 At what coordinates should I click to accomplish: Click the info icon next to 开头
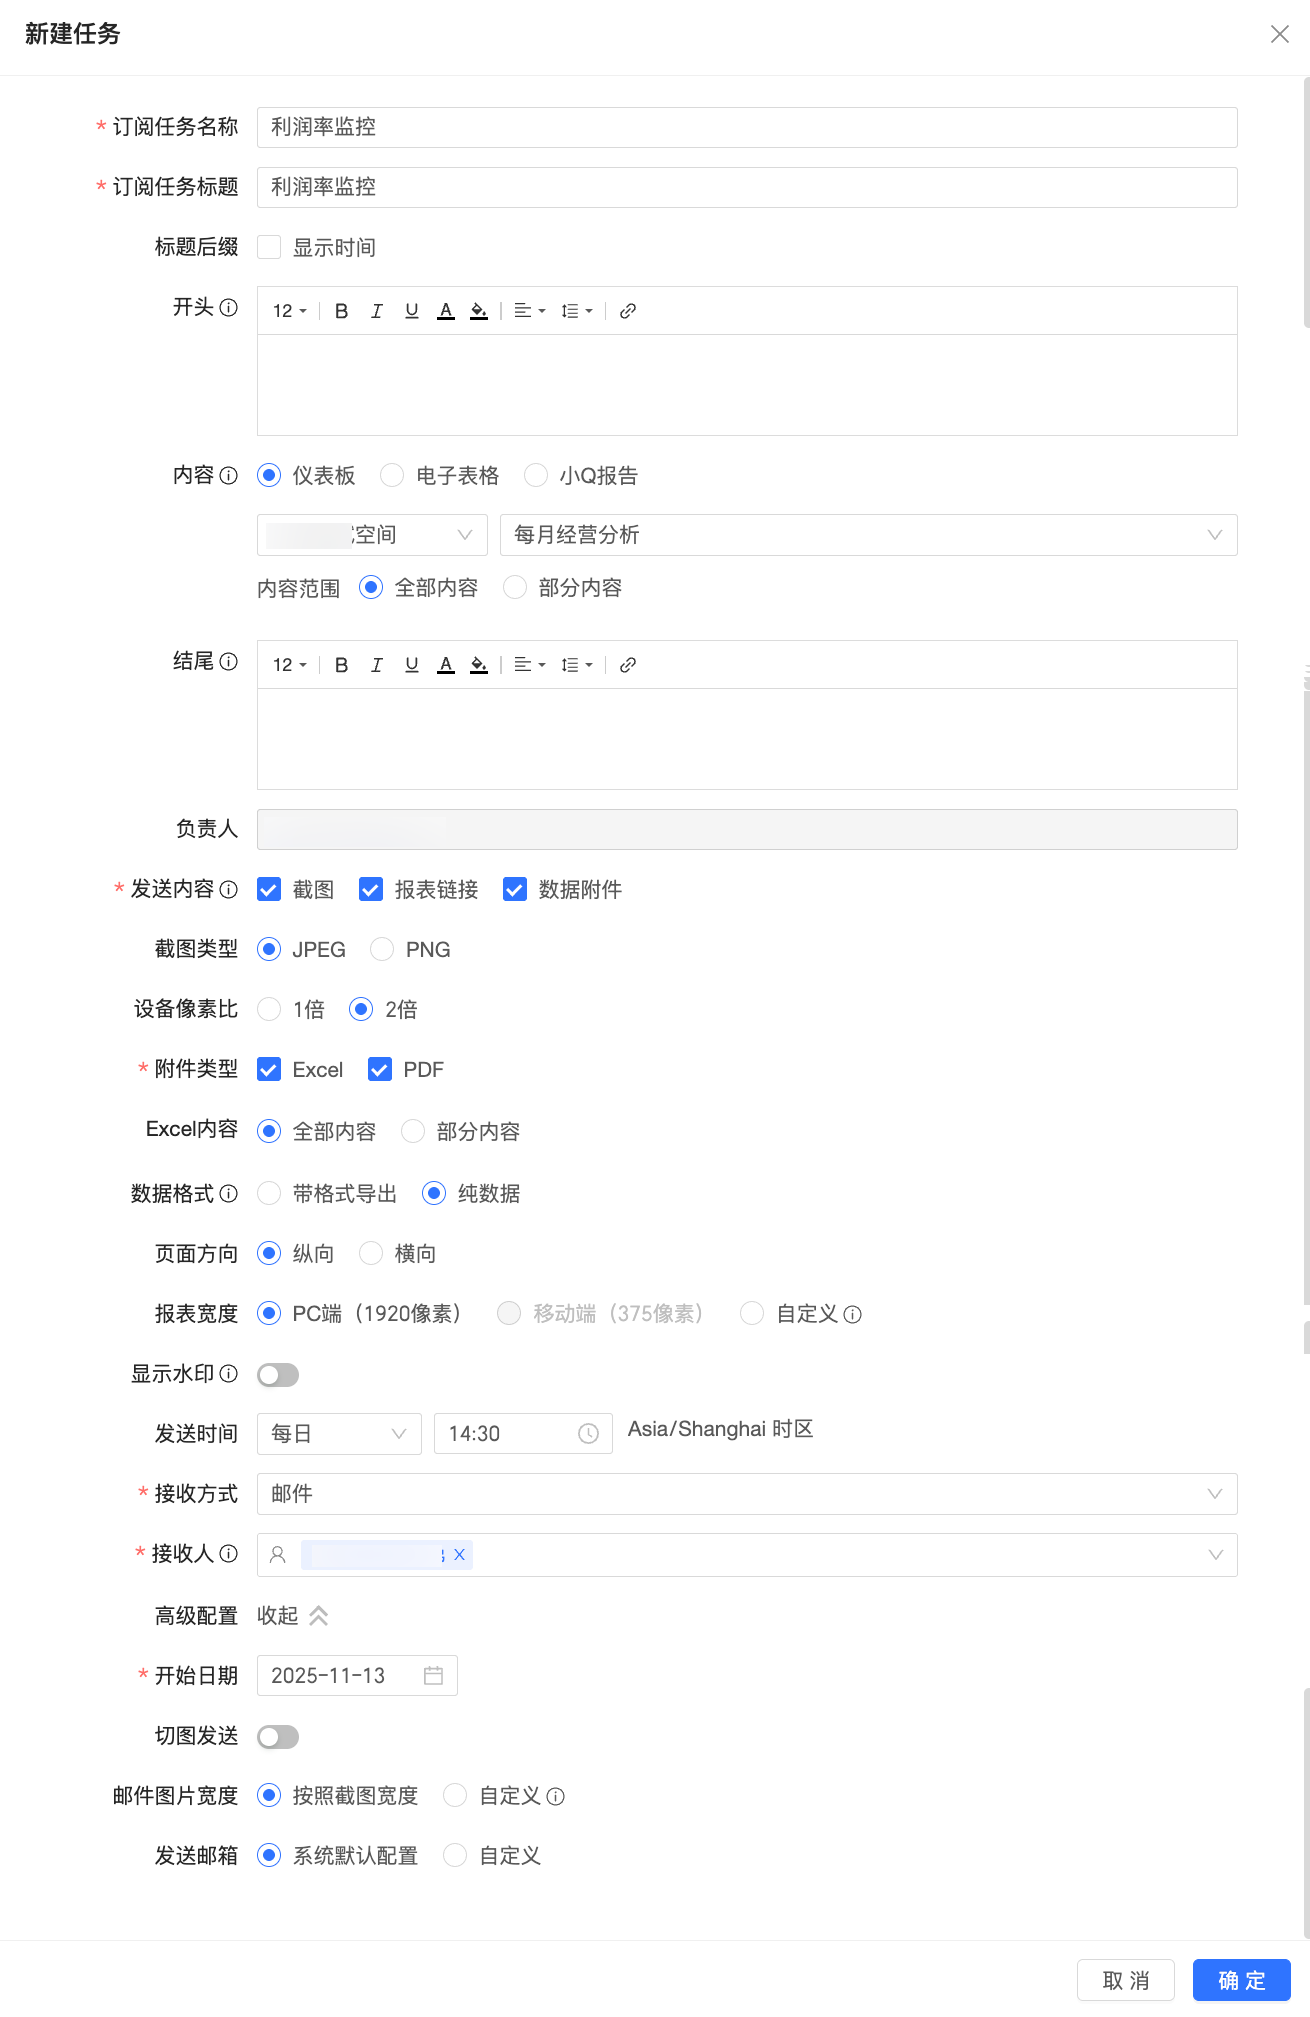tap(229, 307)
